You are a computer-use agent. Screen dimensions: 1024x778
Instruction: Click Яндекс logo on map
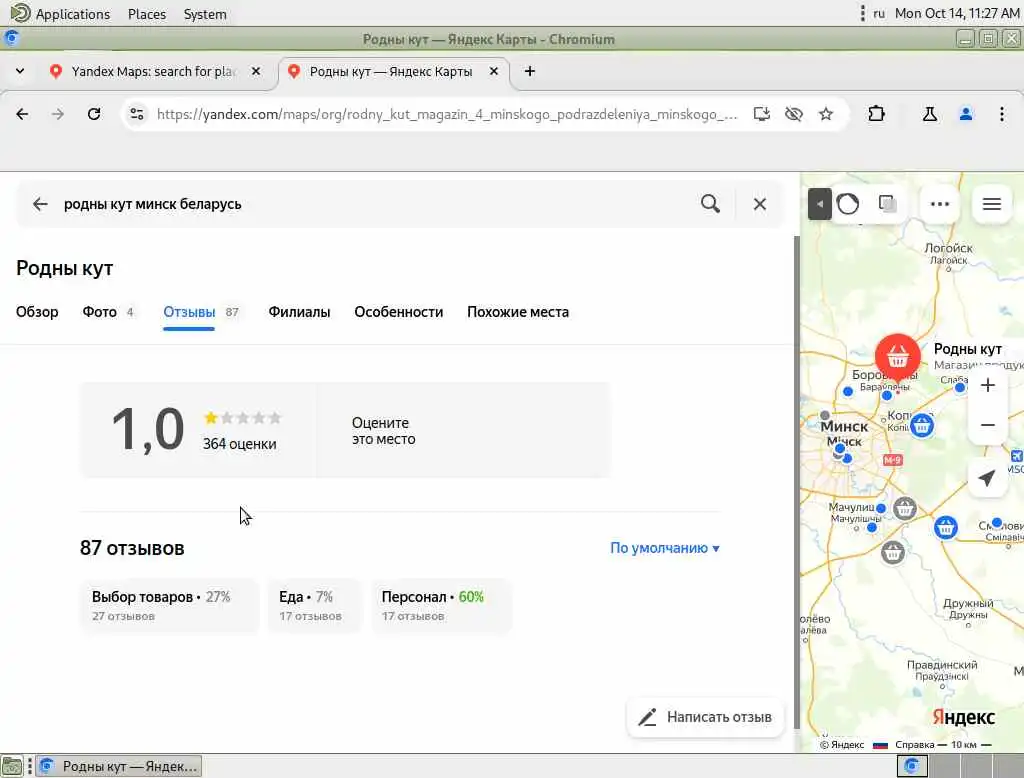[963, 717]
